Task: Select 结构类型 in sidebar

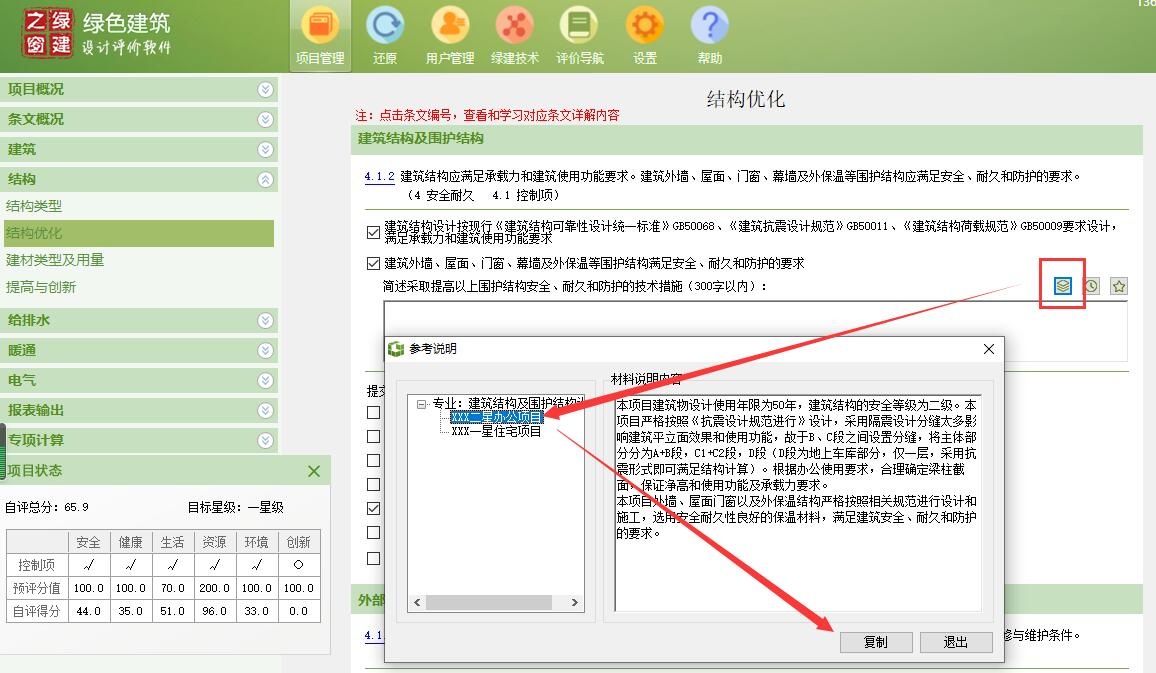Action: [x=34, y=206]
